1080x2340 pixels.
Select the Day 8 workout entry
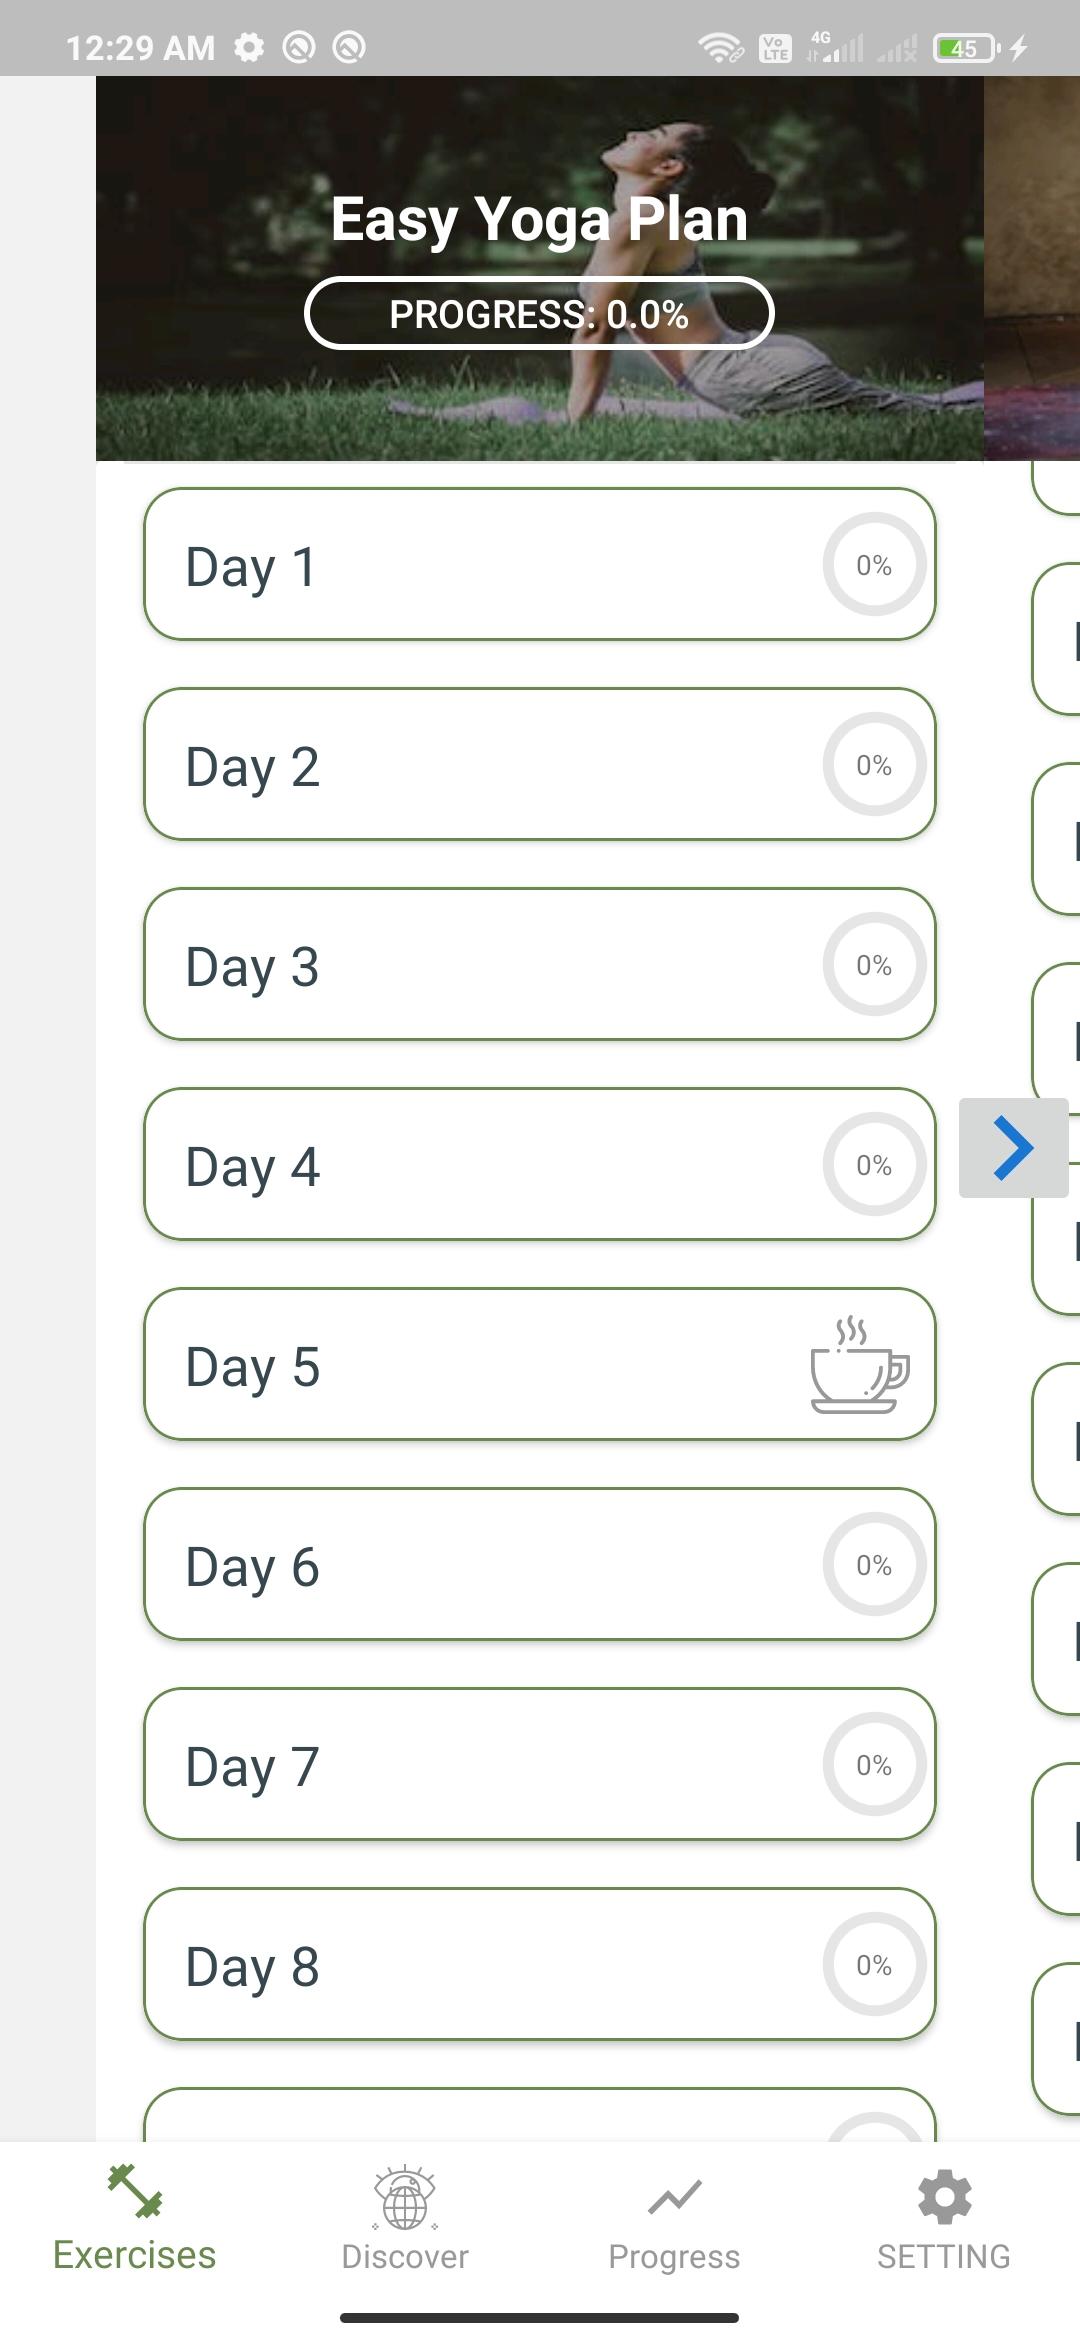tap(540, 1964)
